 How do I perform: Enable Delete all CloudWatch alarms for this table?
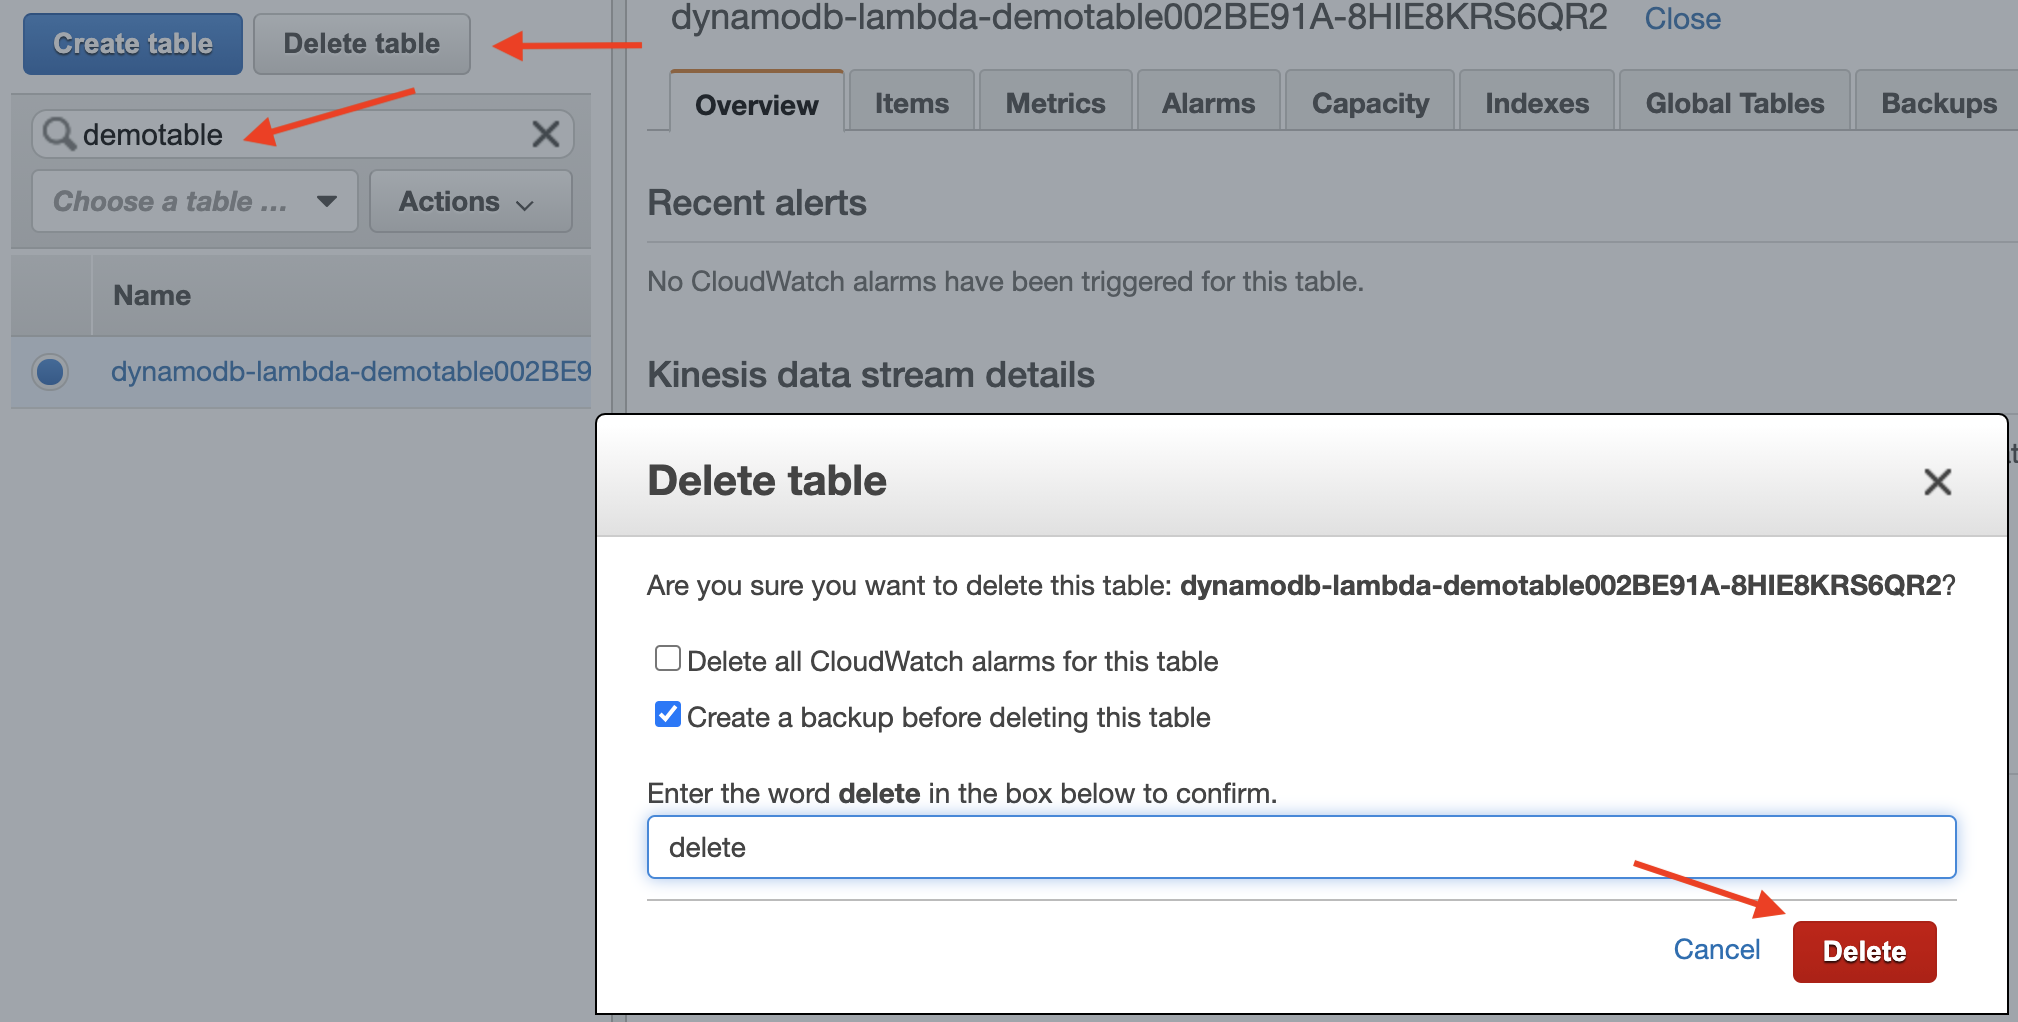[x=667, y=658]
